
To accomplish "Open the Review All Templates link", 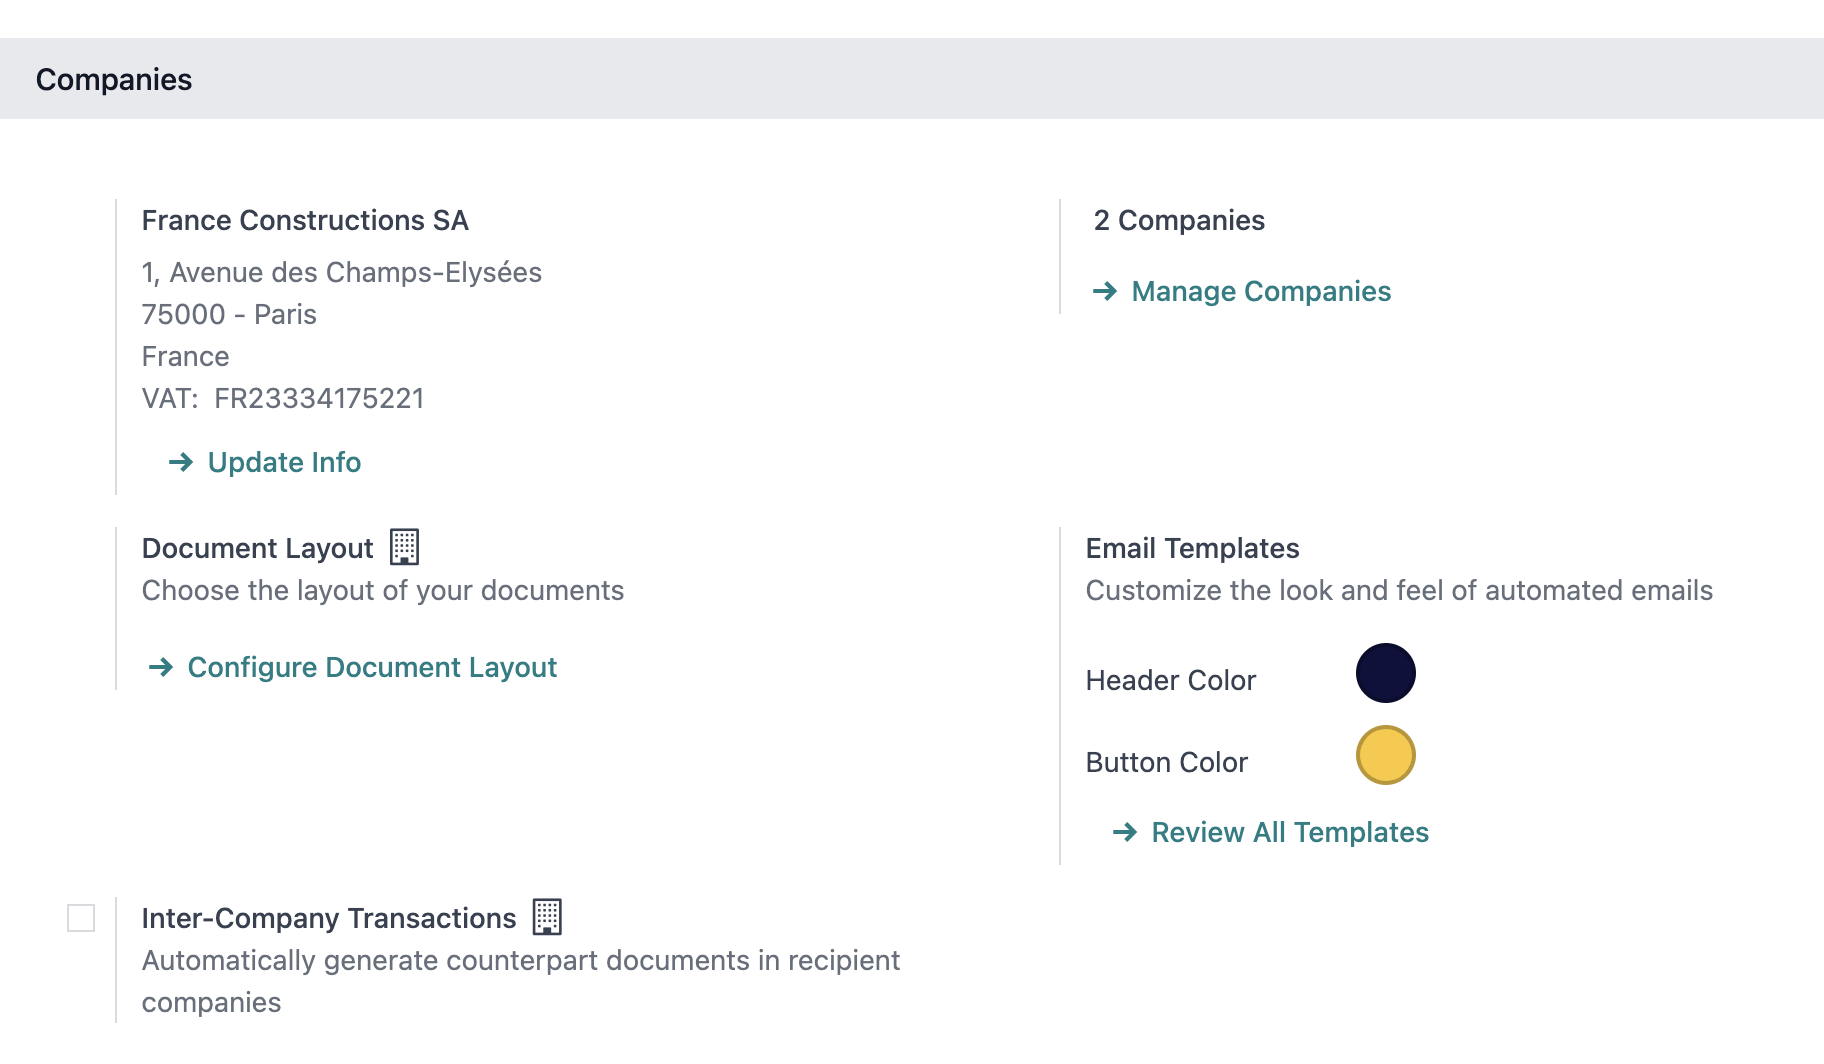I will click(x=1289, y=832).
